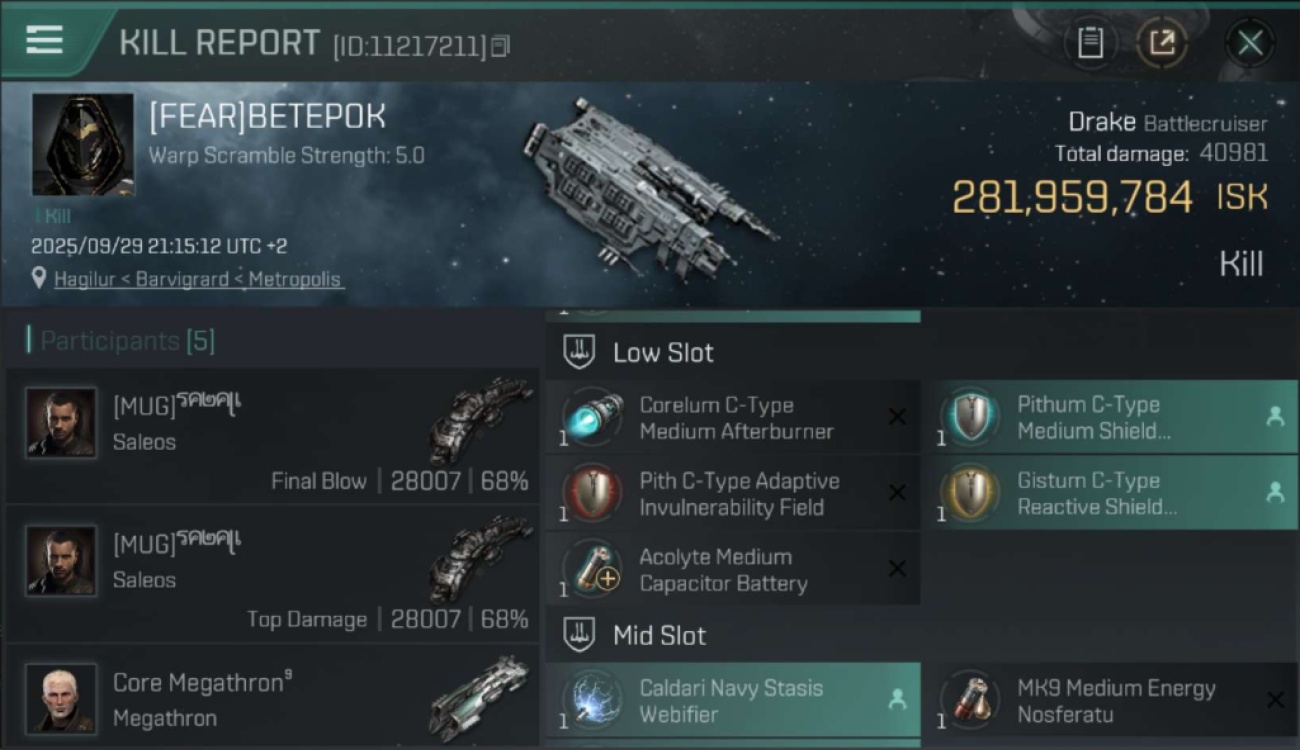Collapse the Low Slot section
The width and height of the screenshot is (1300, 750).
(x=662, y=352)
